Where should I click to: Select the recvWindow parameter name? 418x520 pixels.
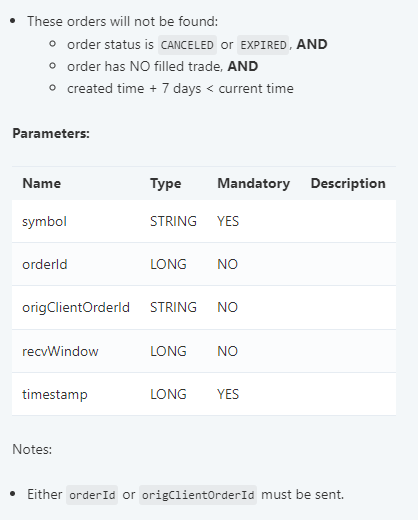60,351
